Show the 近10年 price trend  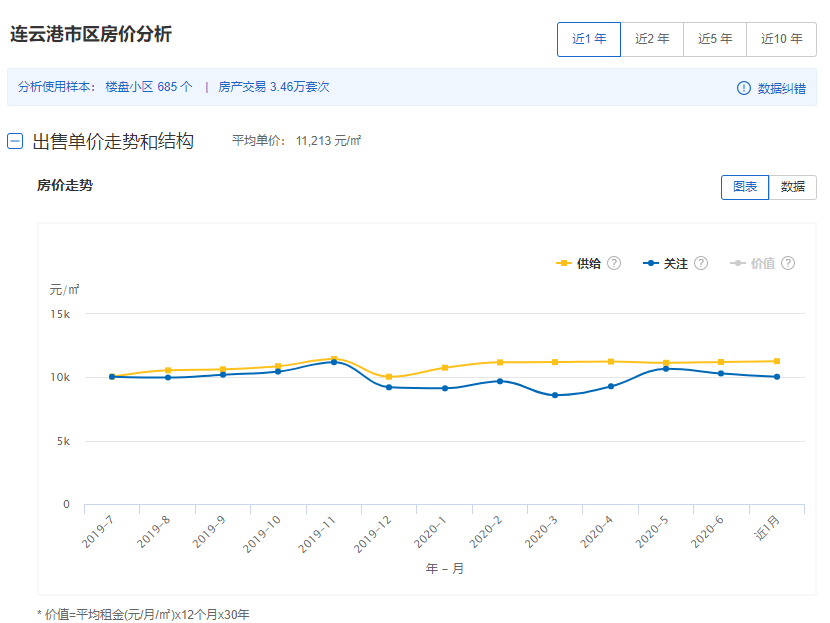click(781, 40)
